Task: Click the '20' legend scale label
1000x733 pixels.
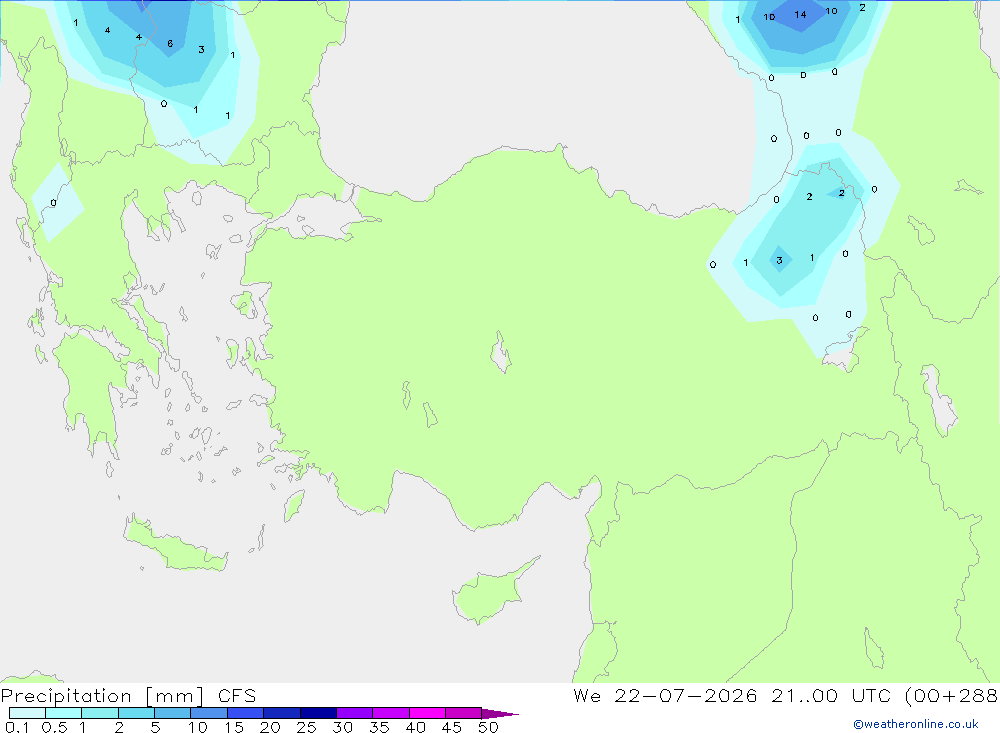Action: pyautogui.click(x=270, y=727)
